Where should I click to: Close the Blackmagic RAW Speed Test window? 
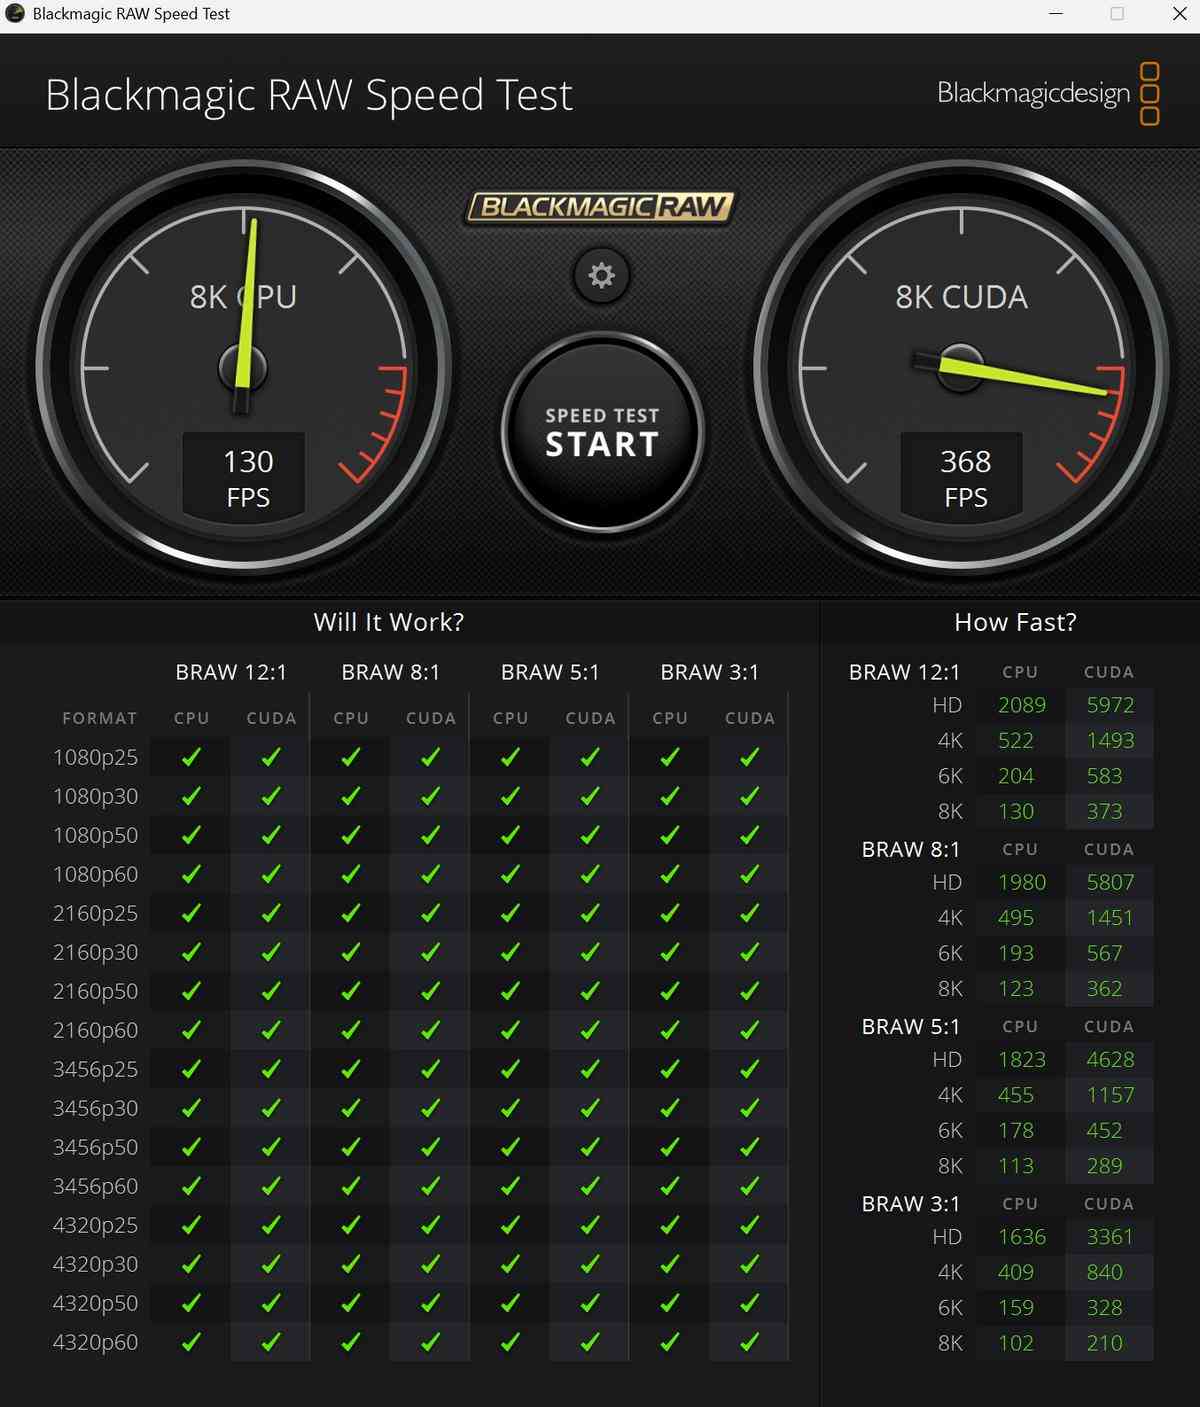(1179, 14)
